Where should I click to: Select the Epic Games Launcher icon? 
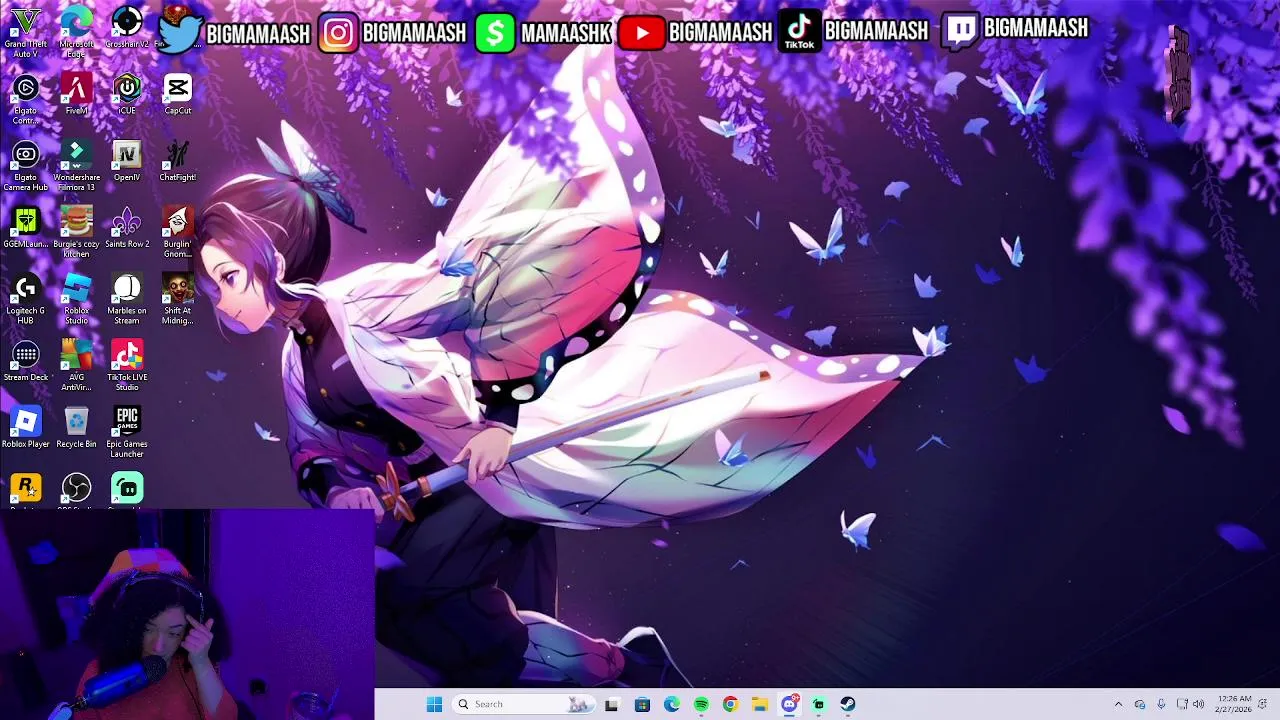pyautogui.click(x=127, y=433)
